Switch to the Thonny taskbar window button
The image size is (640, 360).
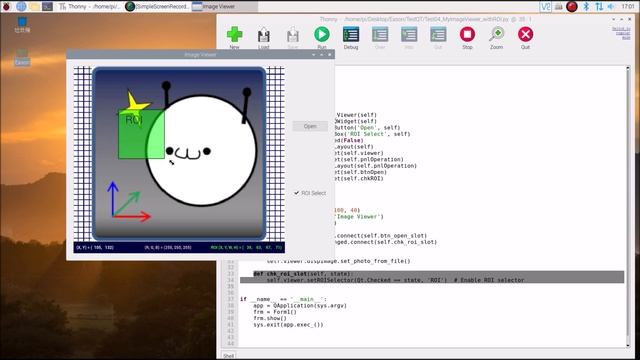click(x=89, y=6)
